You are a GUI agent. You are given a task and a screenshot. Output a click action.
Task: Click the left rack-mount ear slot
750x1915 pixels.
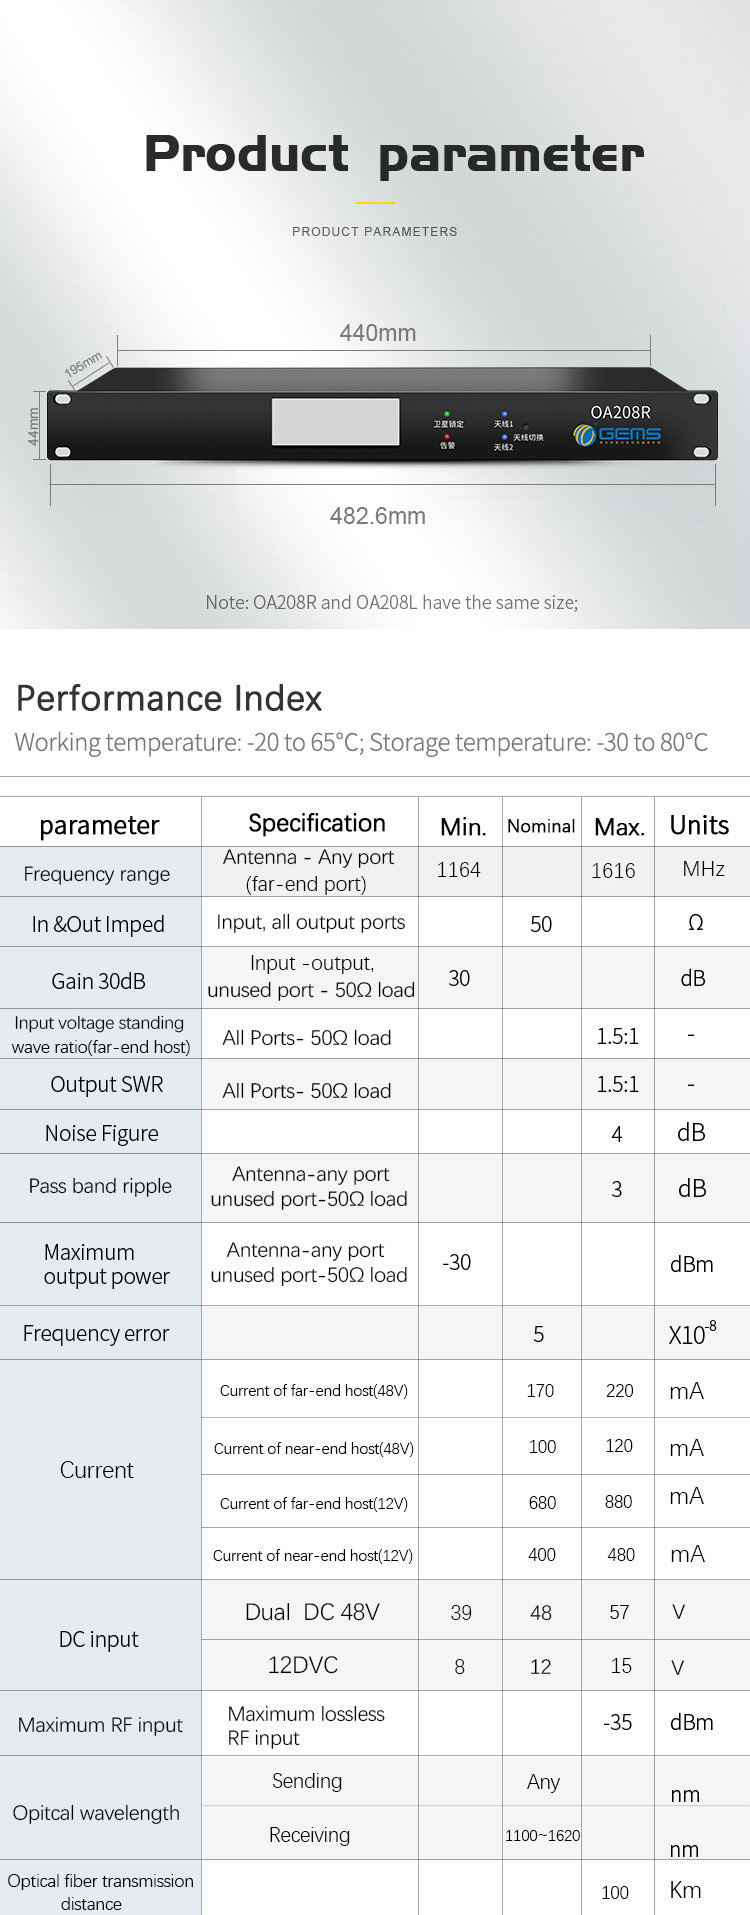point(62,399)
